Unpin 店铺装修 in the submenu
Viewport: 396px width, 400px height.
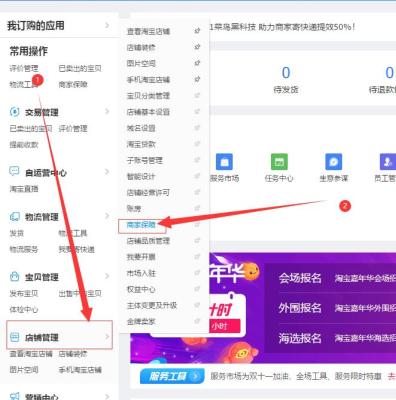pos(197,47)
